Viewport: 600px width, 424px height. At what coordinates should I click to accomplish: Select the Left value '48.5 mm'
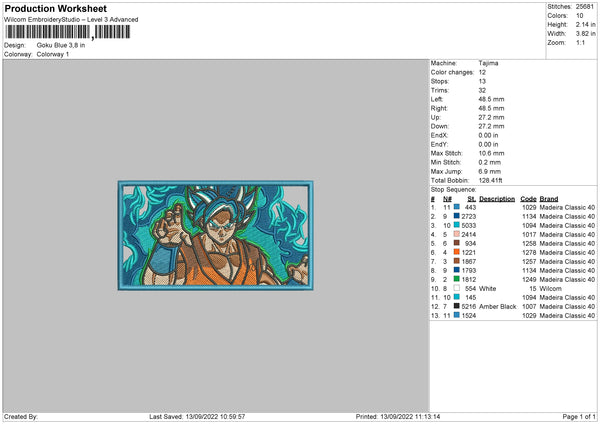tap(491, 99)
